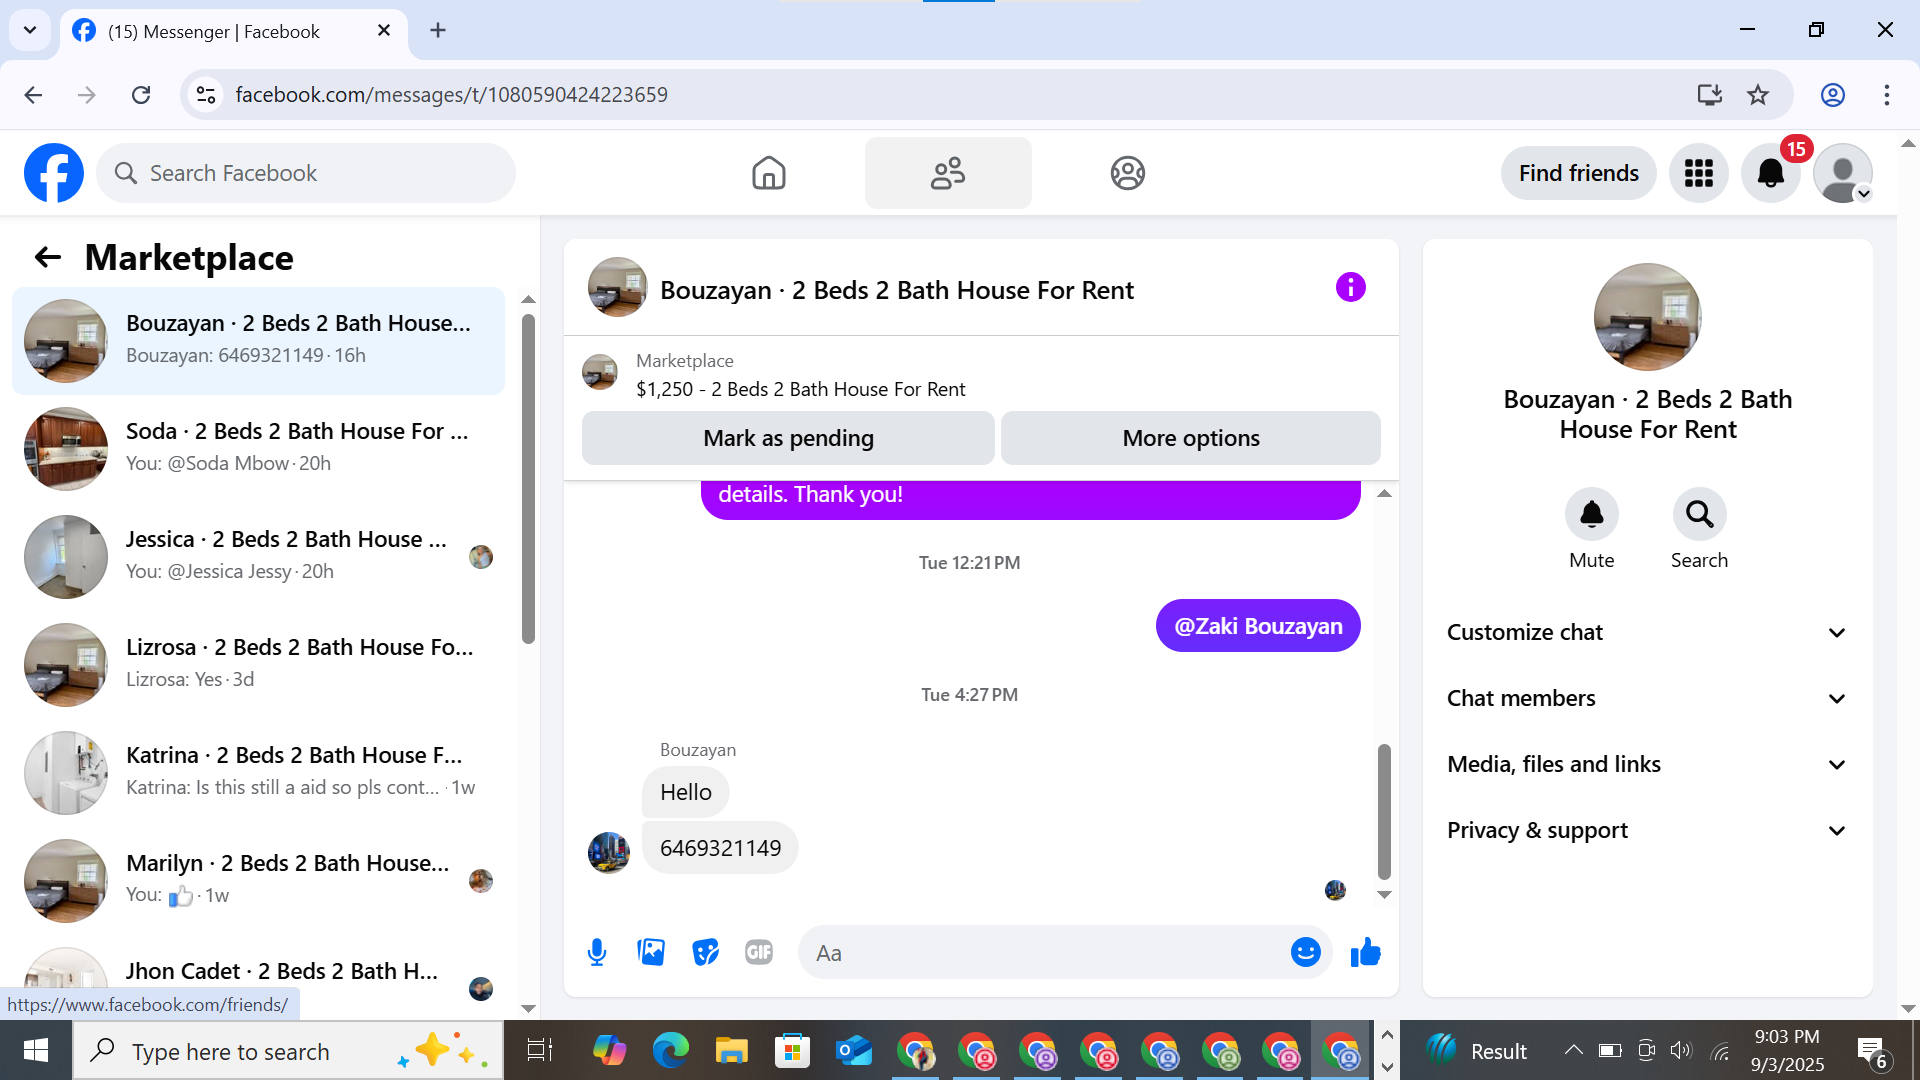This screenshot has width=1920, height=1080.
Task: Open File Explorer from the taskbar
Action: tap(731, 1051)
